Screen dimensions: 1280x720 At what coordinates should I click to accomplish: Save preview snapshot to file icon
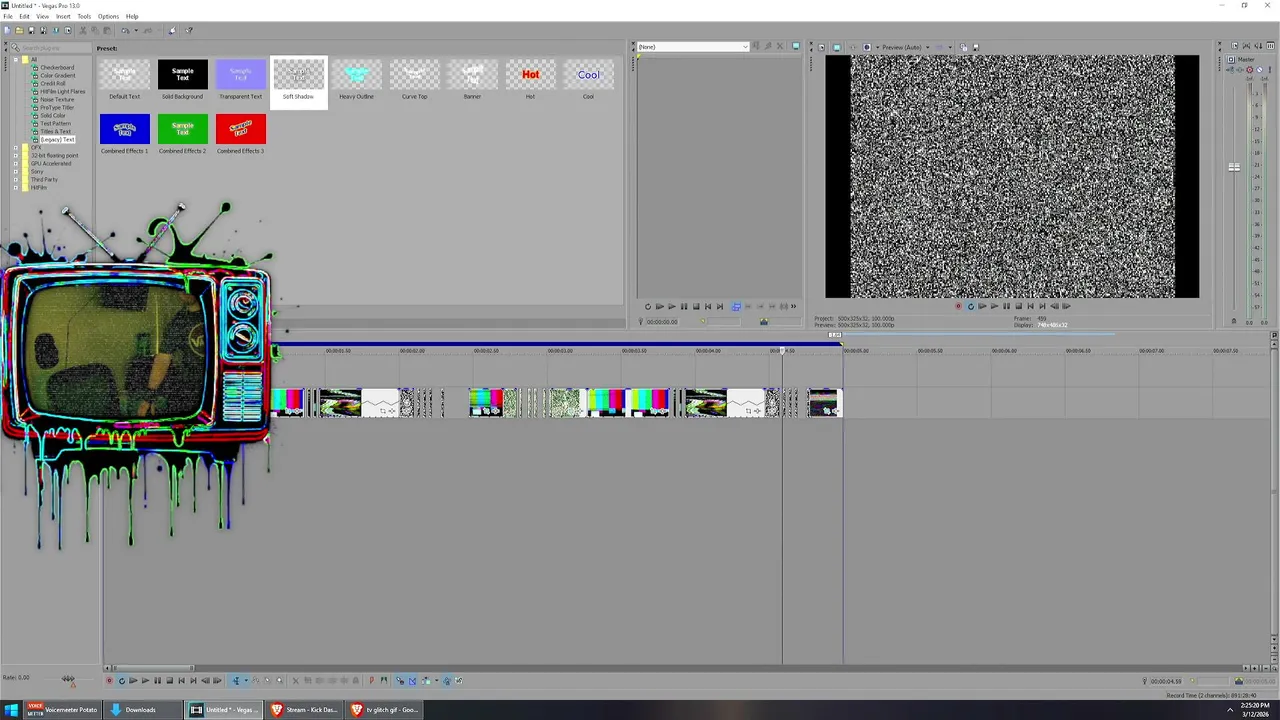(x=975, y=47)
